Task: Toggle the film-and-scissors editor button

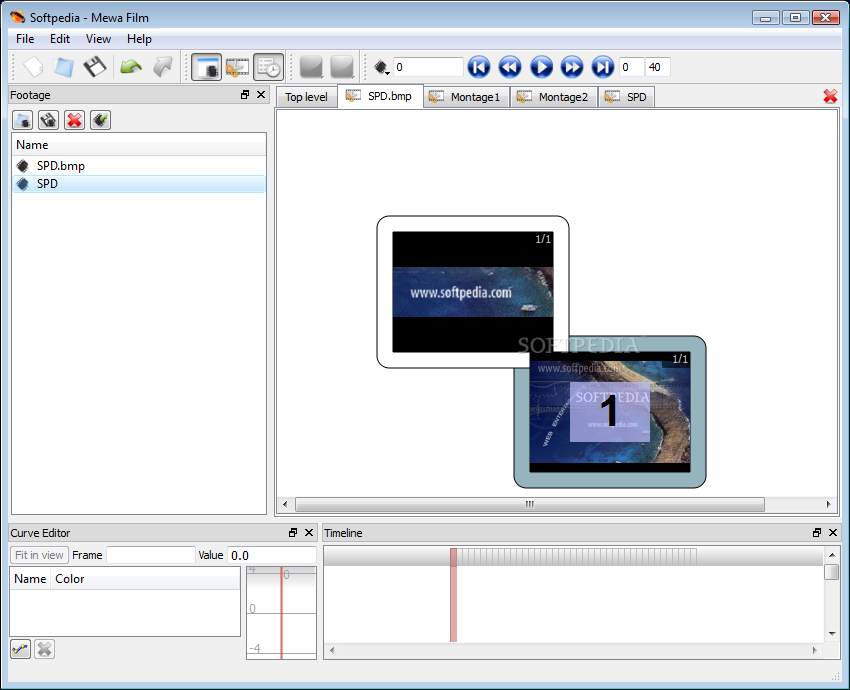Action: tap(237, 67)
